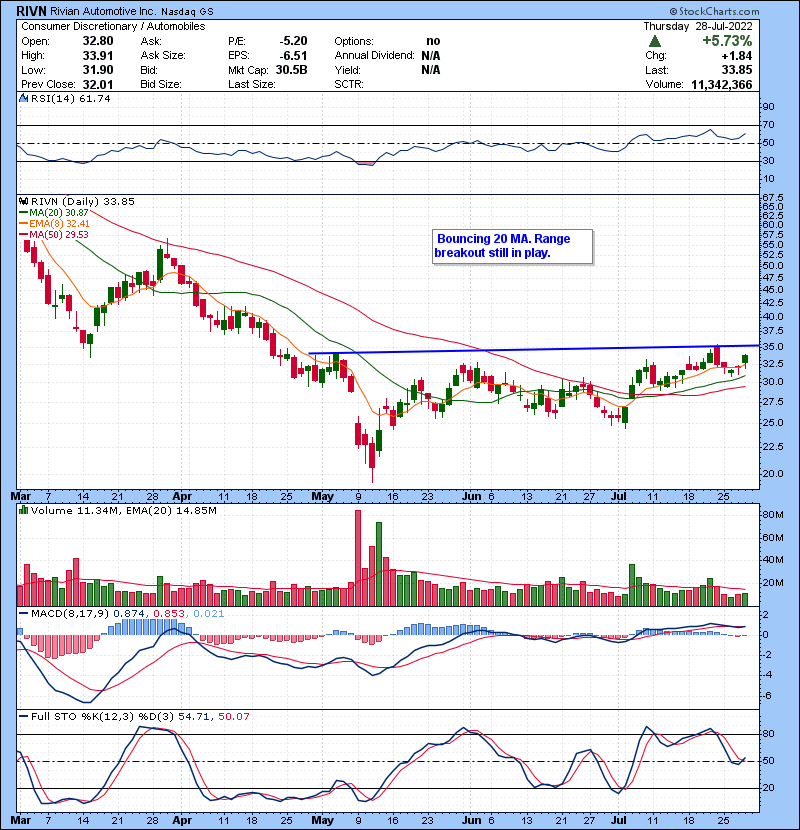Click the Mkt Cap value 30.5B

[x=291, y=70]
